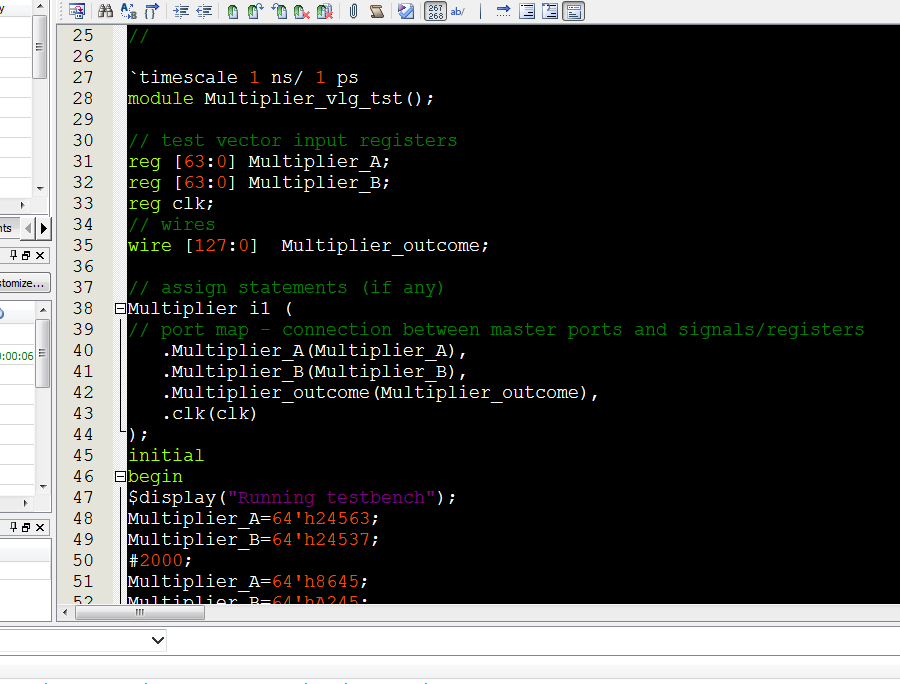Close the upper side panel
Screen dimensions: 900x684
click(x=40, y=255)
